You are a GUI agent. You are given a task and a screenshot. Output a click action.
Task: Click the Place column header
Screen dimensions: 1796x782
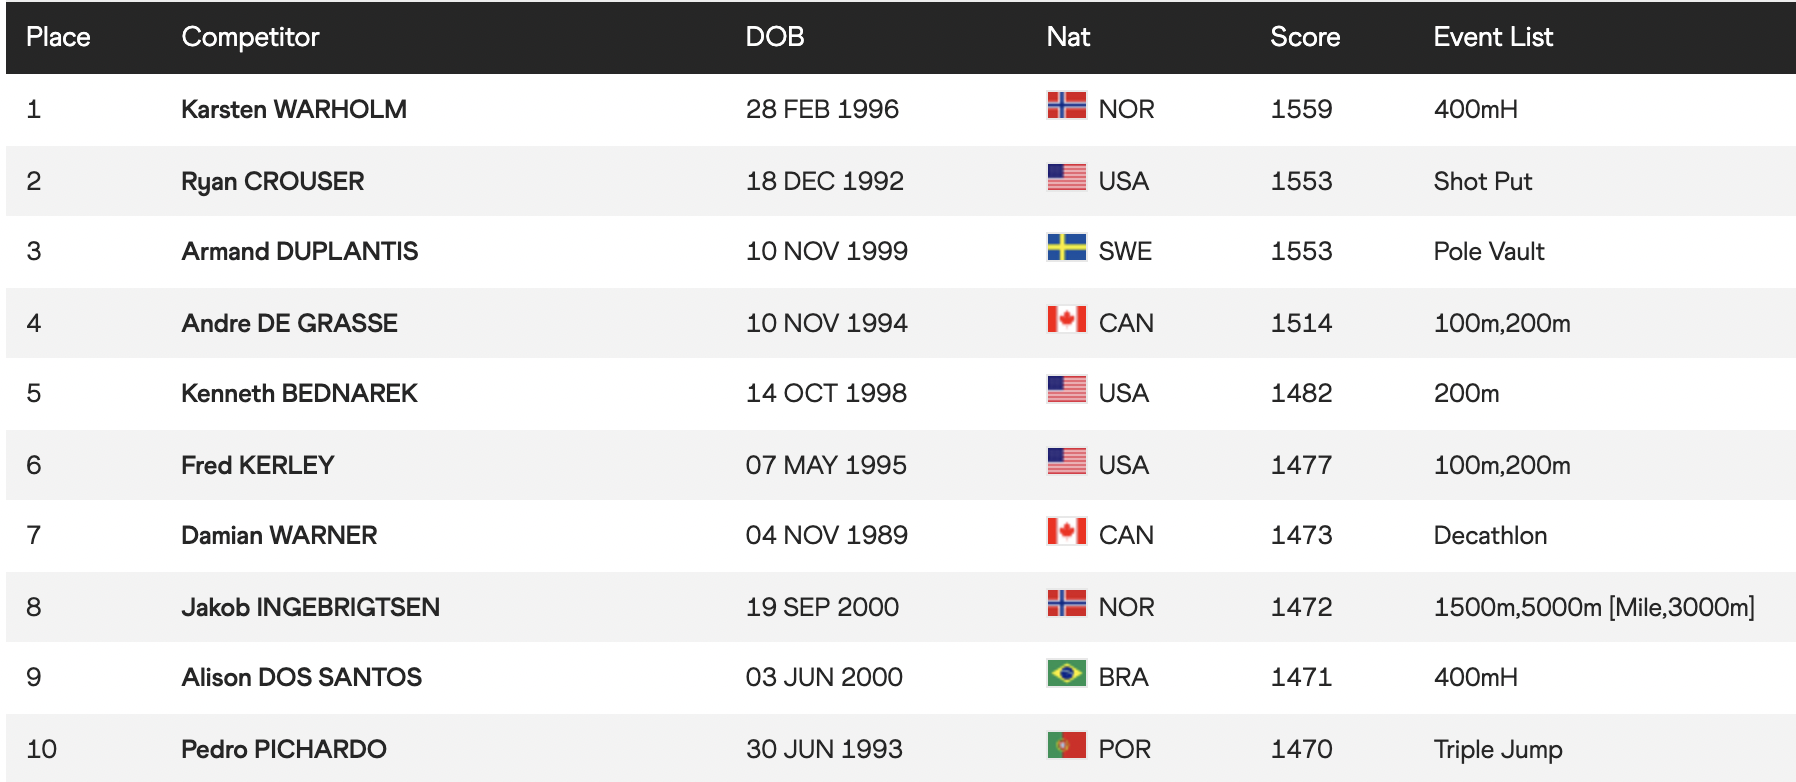point(58,37)
